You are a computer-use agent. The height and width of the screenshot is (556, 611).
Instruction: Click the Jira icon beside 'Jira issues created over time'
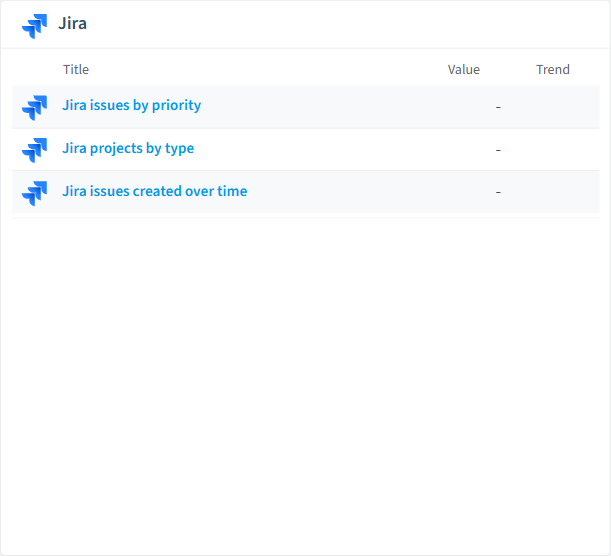coord(35,193)
